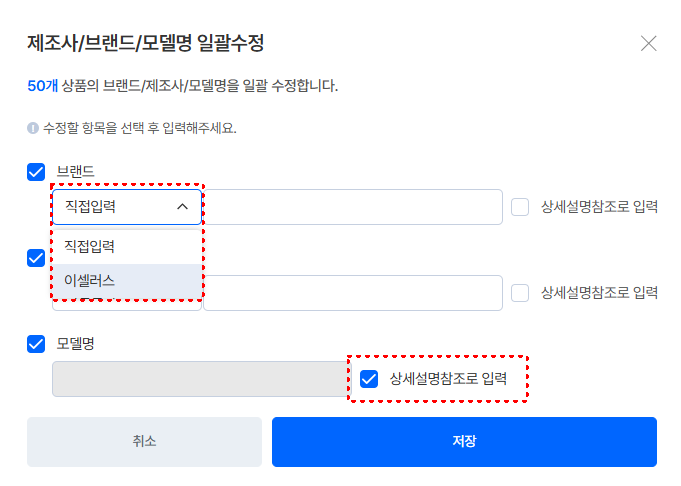The image size is (681, 486).
Task: Uncheck the 브랜드 checkbox
Action: [37, 172]
